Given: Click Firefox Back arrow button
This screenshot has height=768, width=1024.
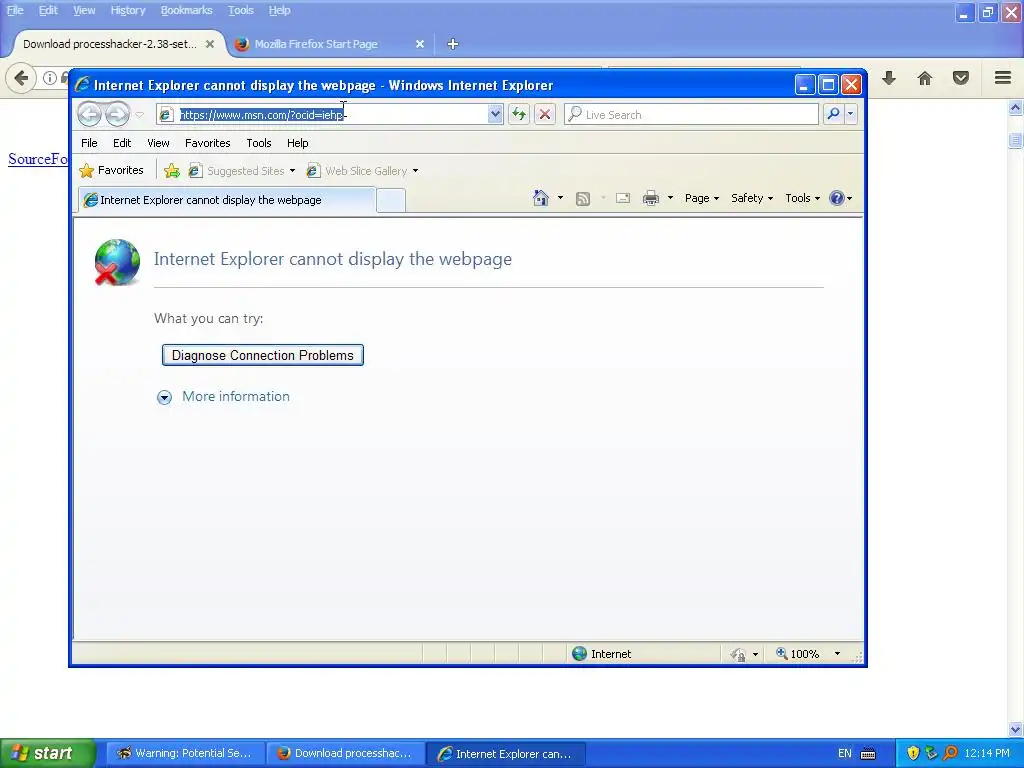Looking at the screenshot, I should coord(21,78).
